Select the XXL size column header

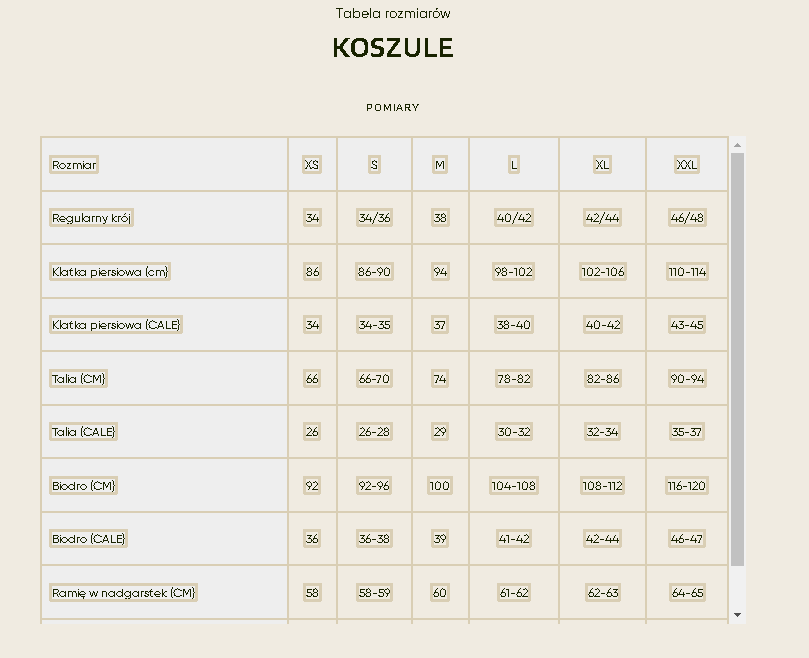687,165
